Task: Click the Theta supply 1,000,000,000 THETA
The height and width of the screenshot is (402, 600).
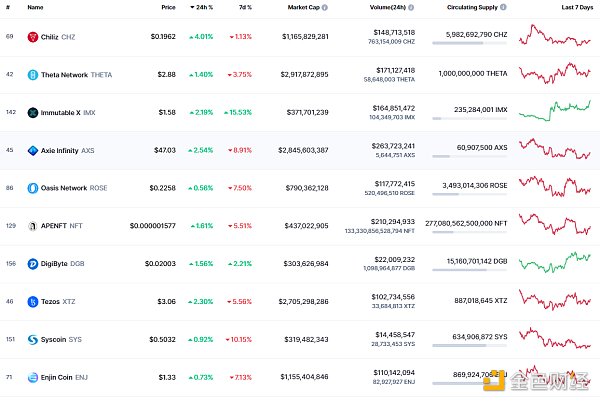Action: pyautogui.click(x=473, y=73)
